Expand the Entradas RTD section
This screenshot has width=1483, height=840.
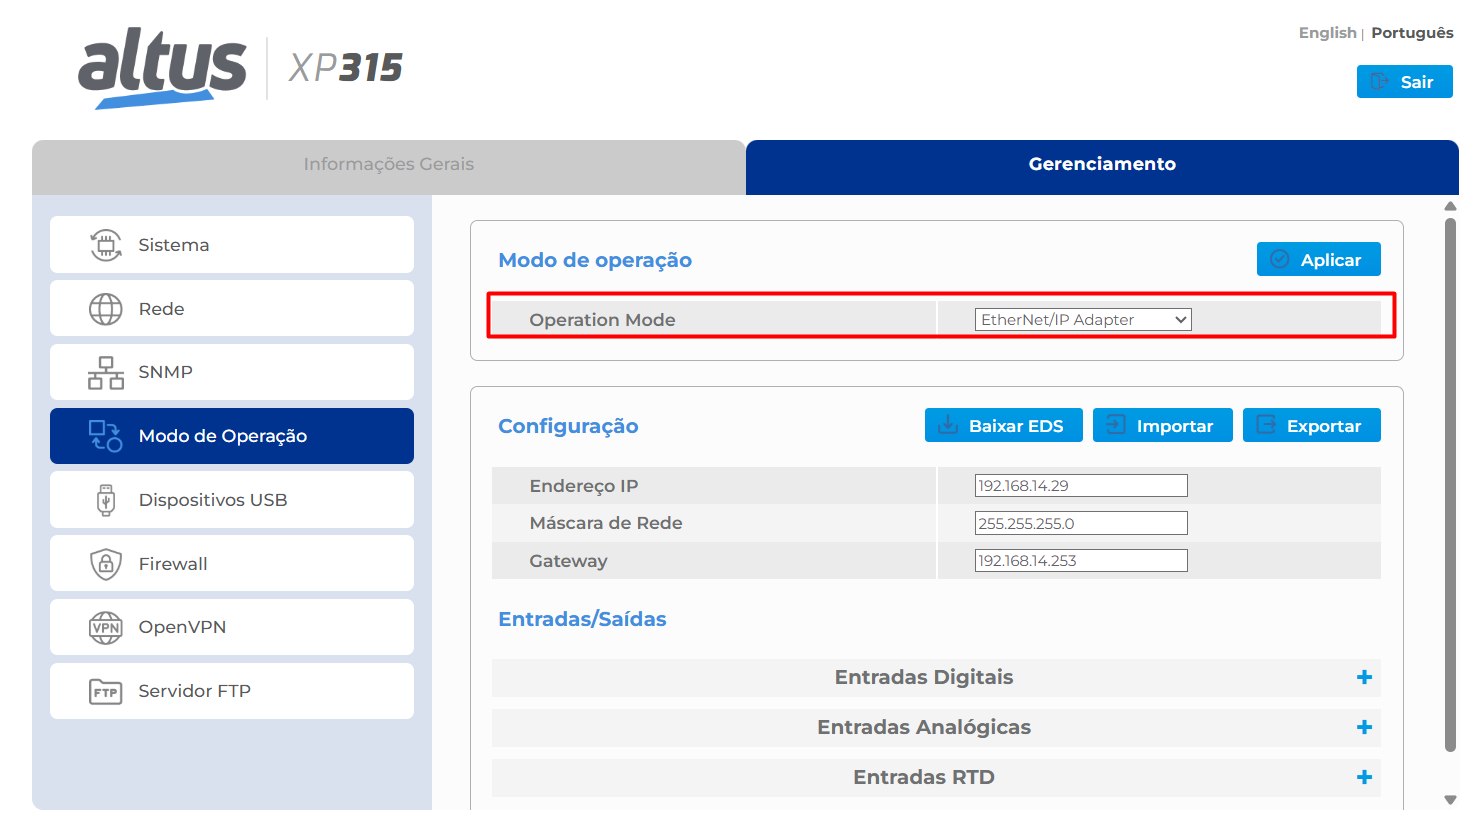tap(1364, 778)
